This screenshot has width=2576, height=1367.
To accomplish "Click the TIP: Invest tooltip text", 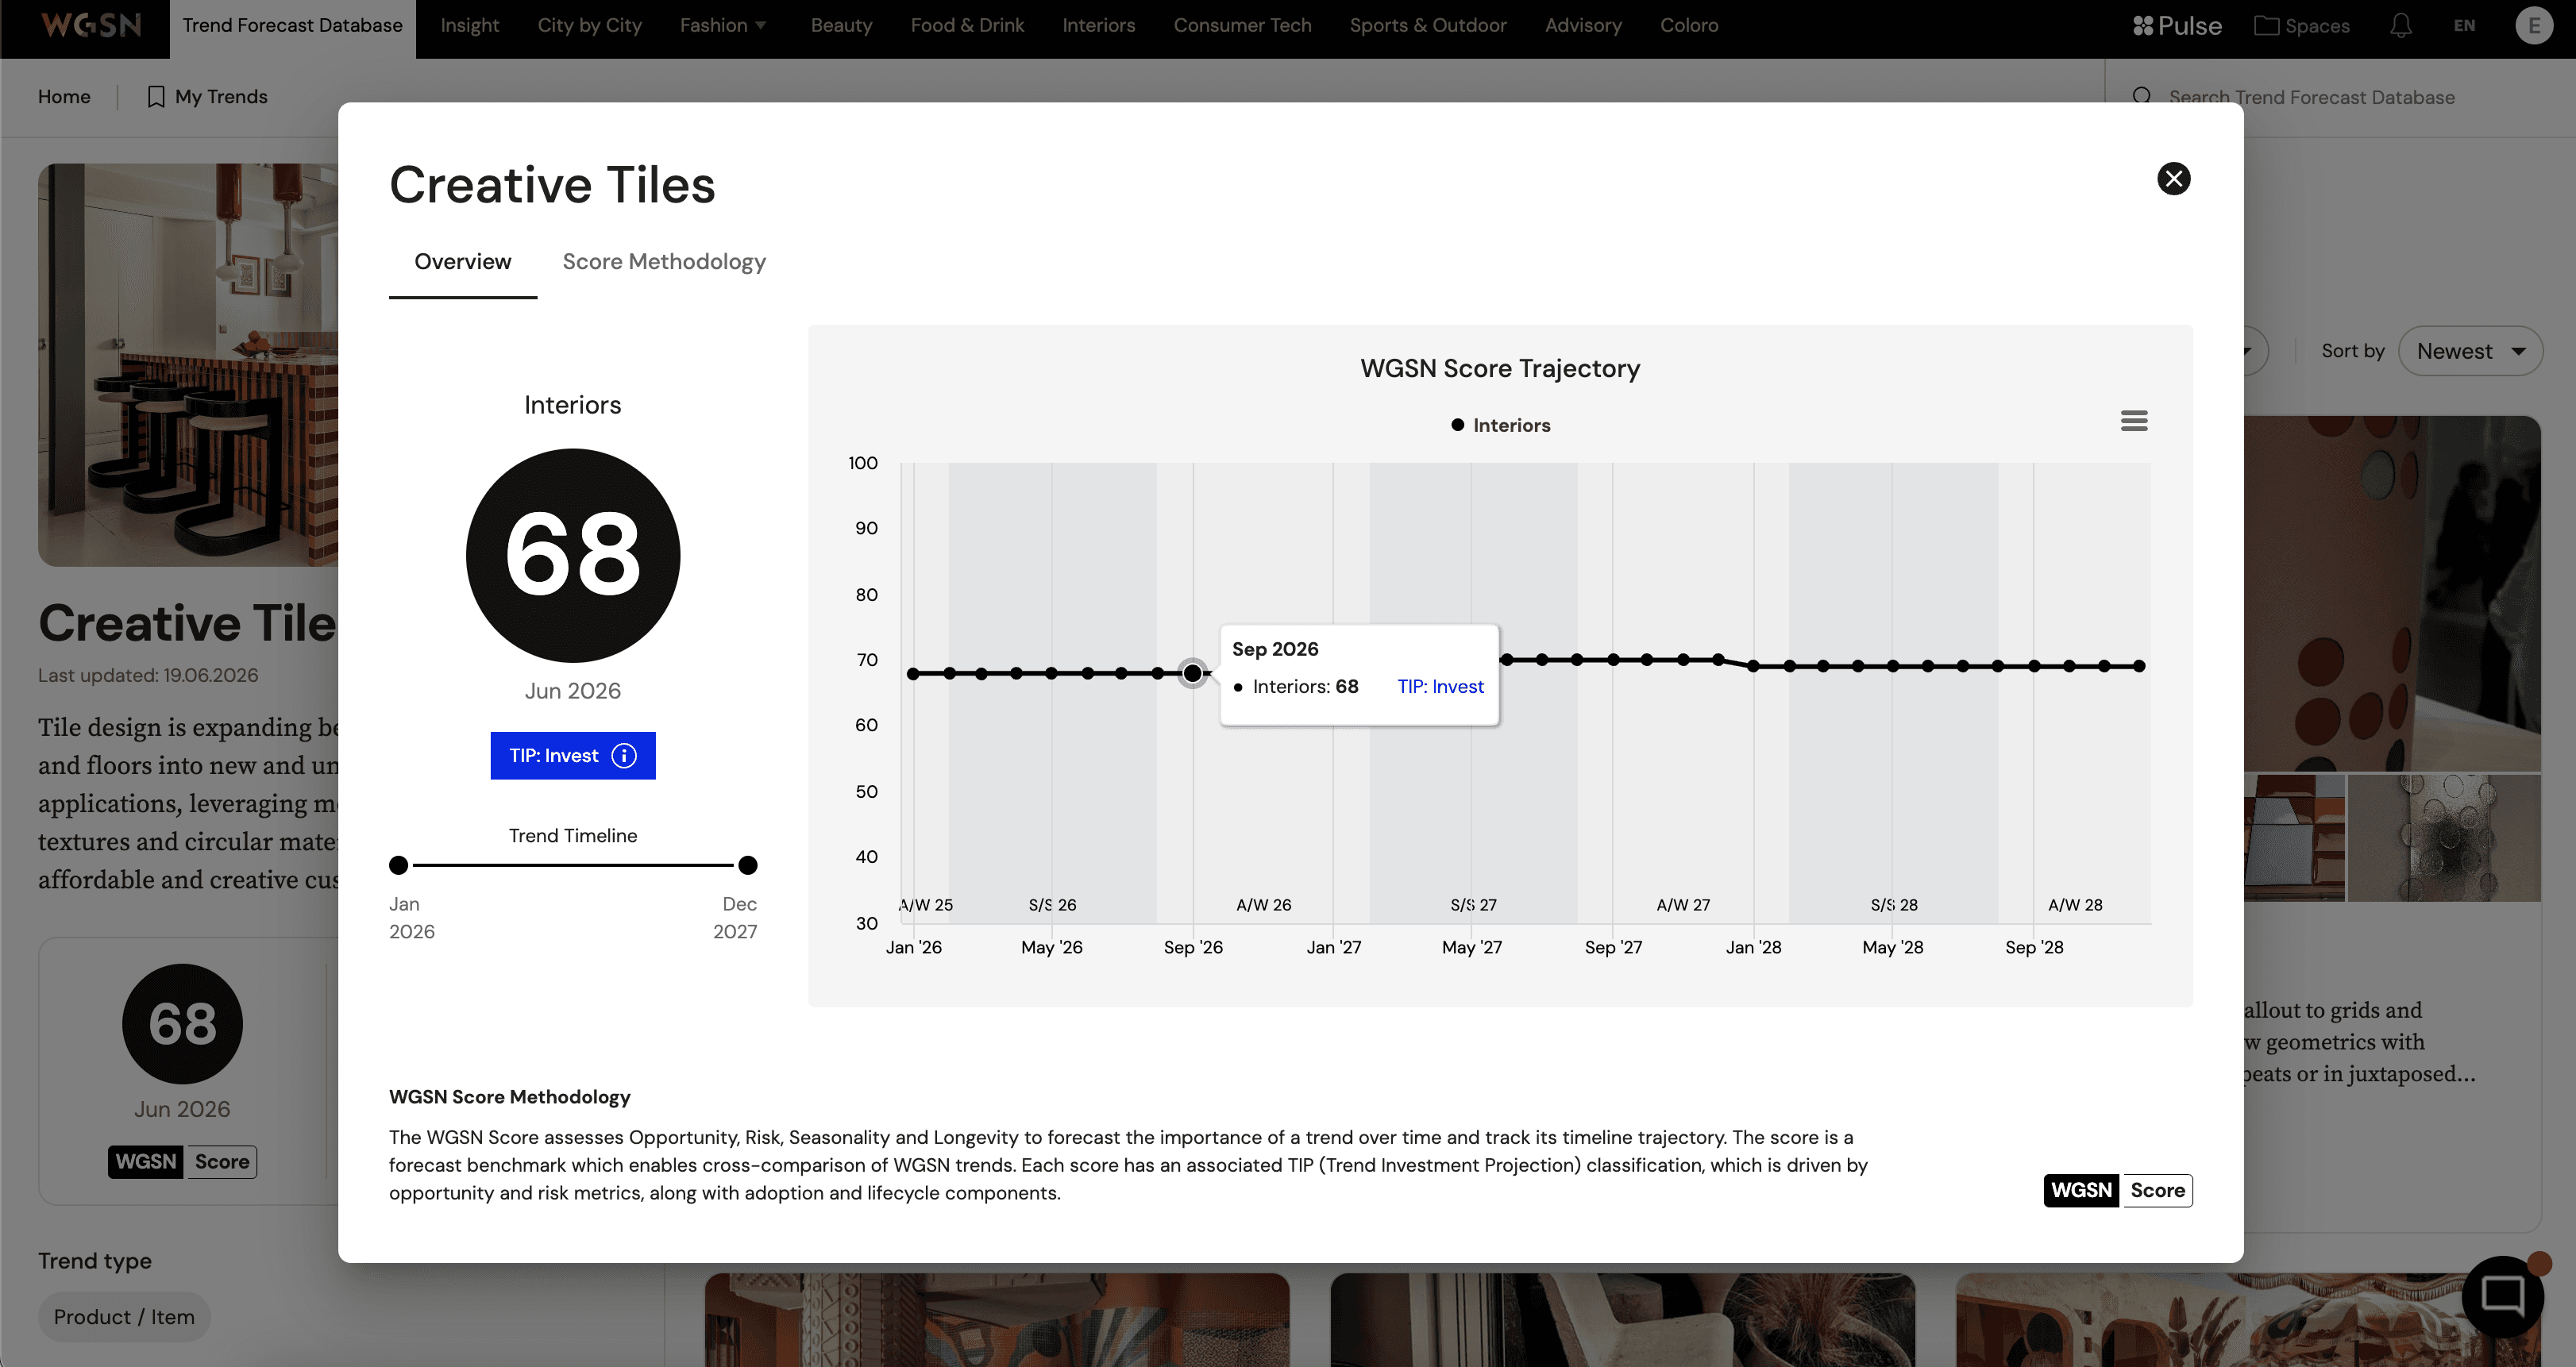I will [1440, 687].
